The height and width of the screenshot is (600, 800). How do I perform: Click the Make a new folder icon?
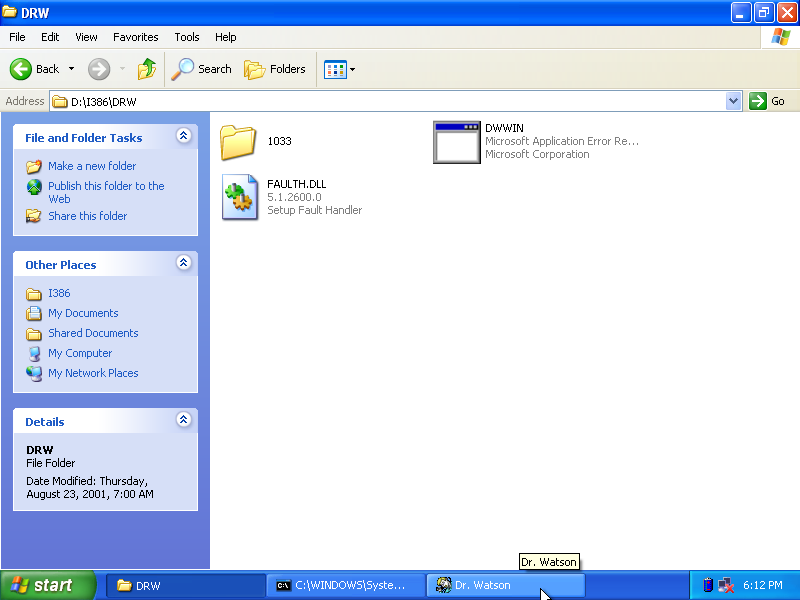(34, 166)
